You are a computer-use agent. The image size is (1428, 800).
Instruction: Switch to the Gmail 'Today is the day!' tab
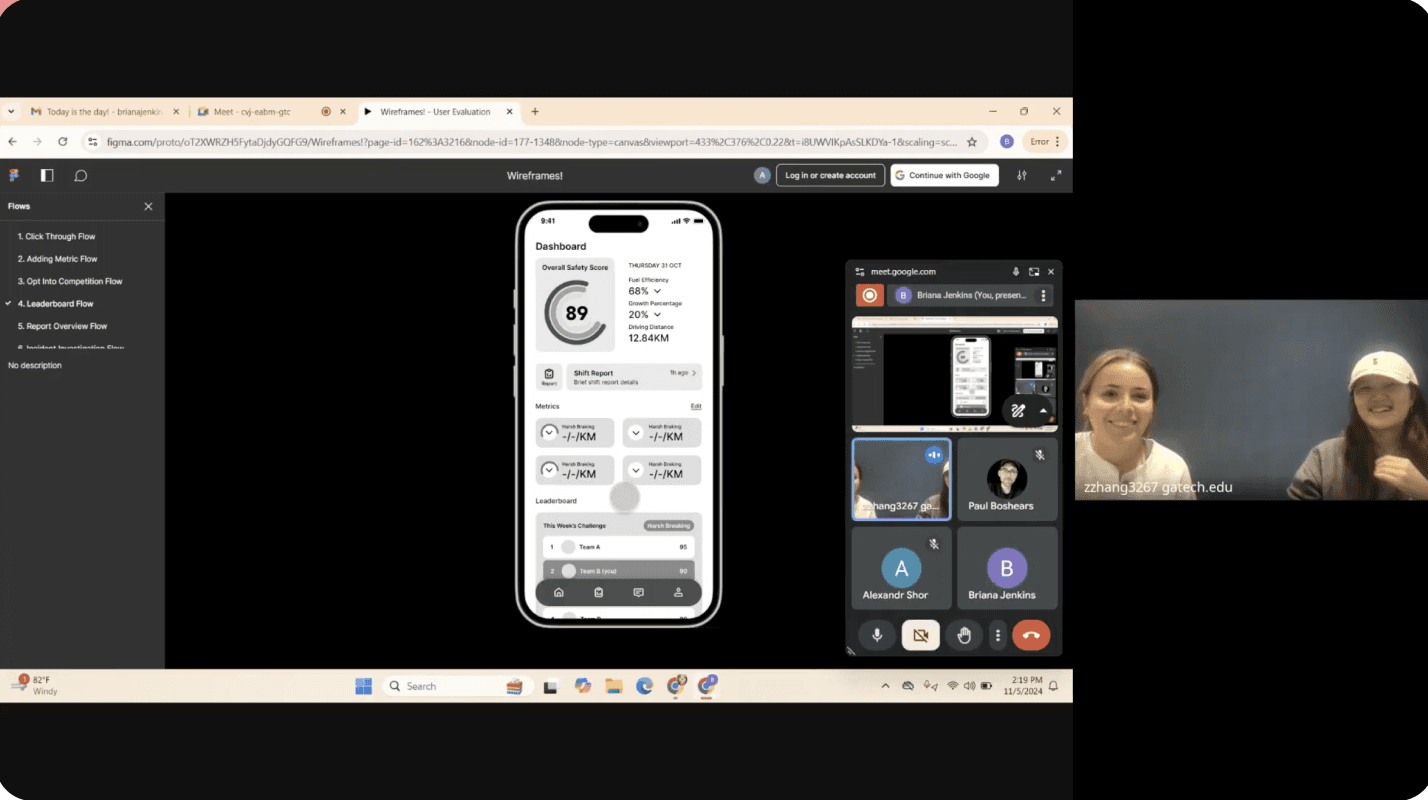point(106,112)
